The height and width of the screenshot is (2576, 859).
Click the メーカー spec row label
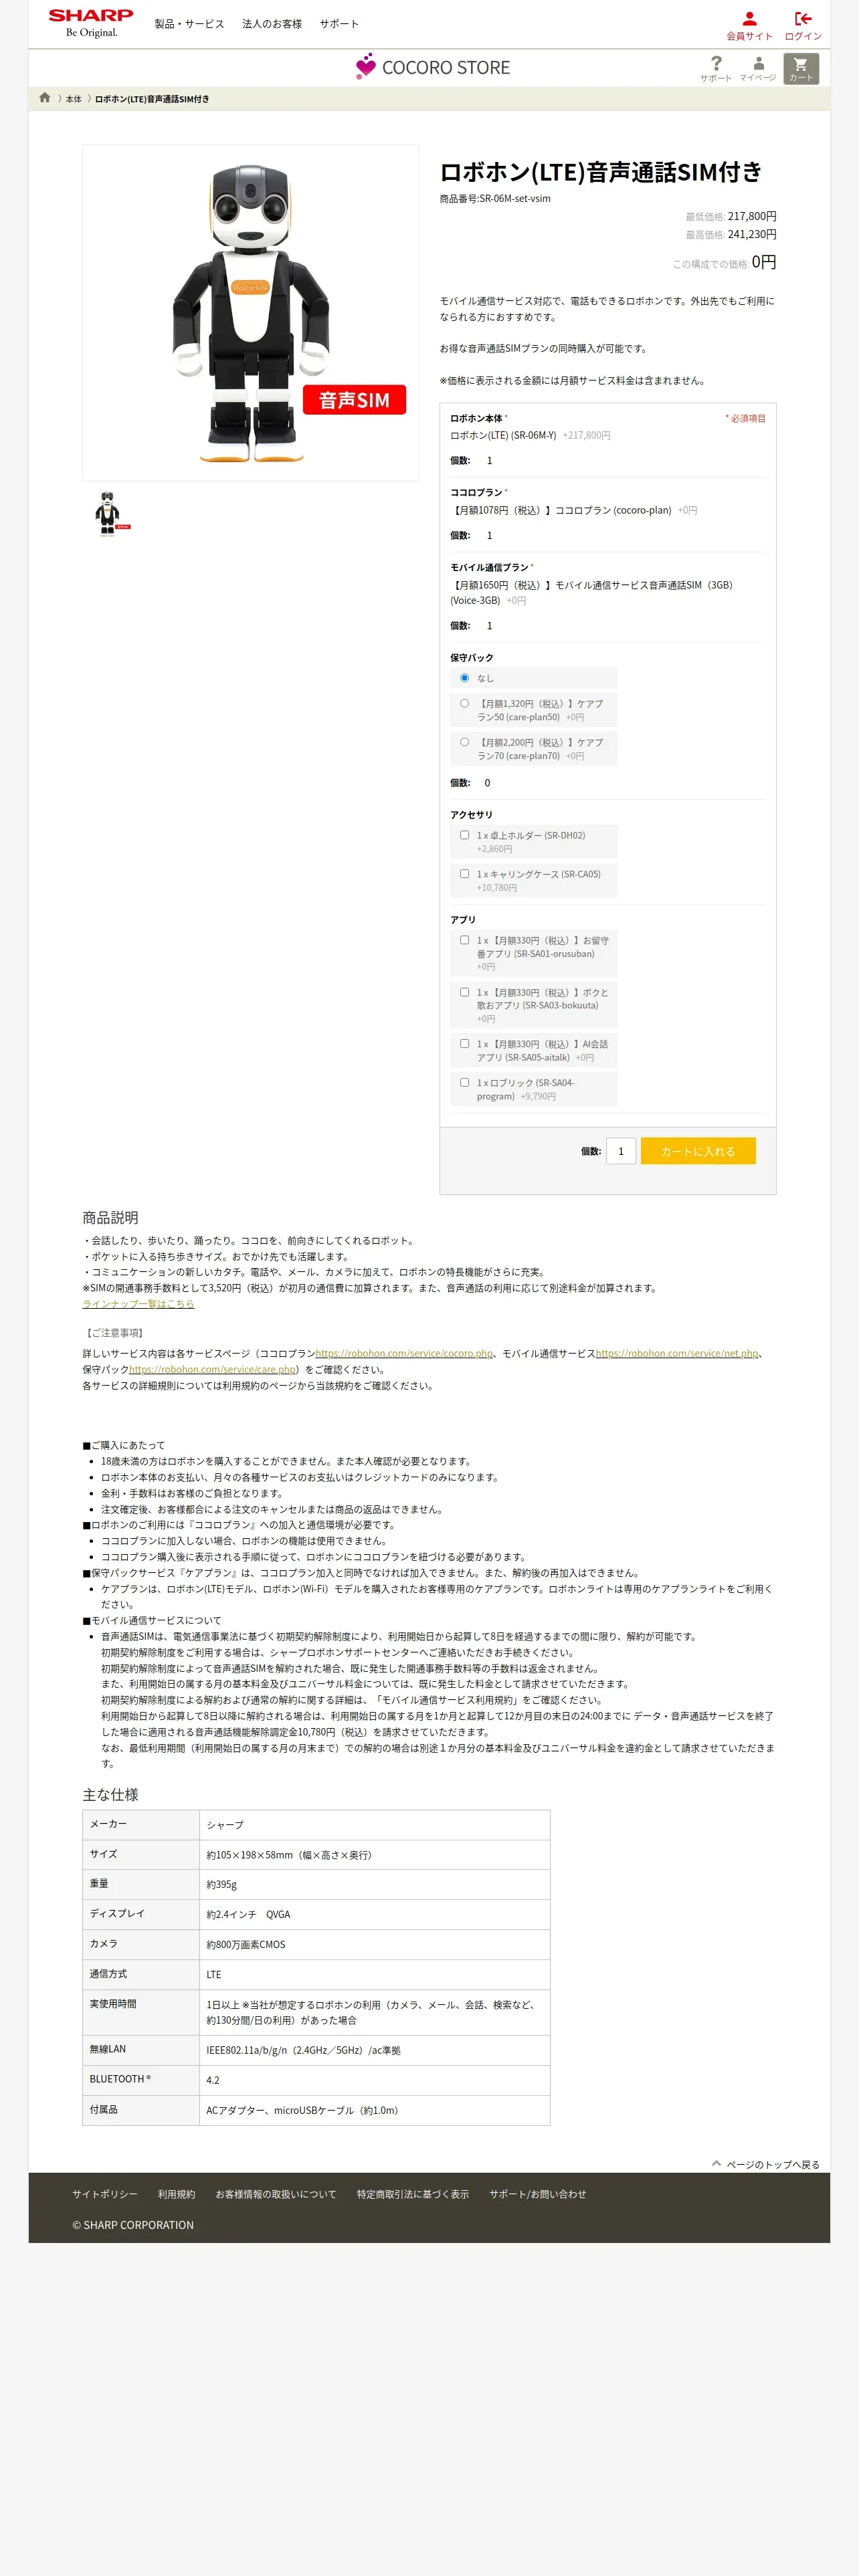108,1824
